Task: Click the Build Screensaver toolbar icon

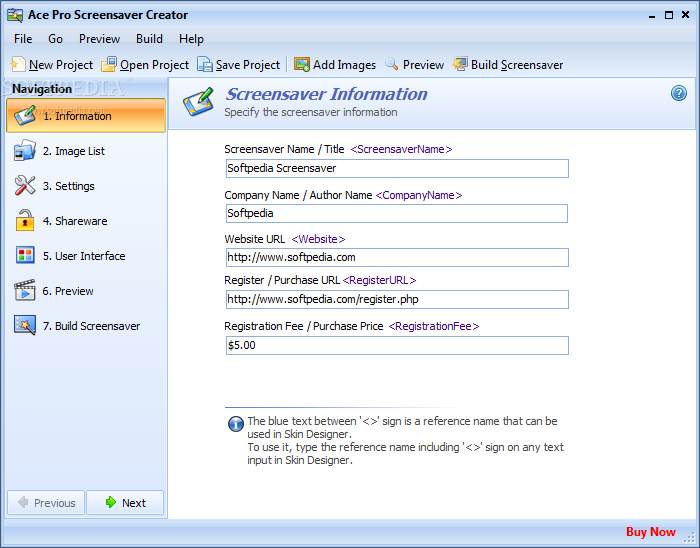Action: coord(460,64)
